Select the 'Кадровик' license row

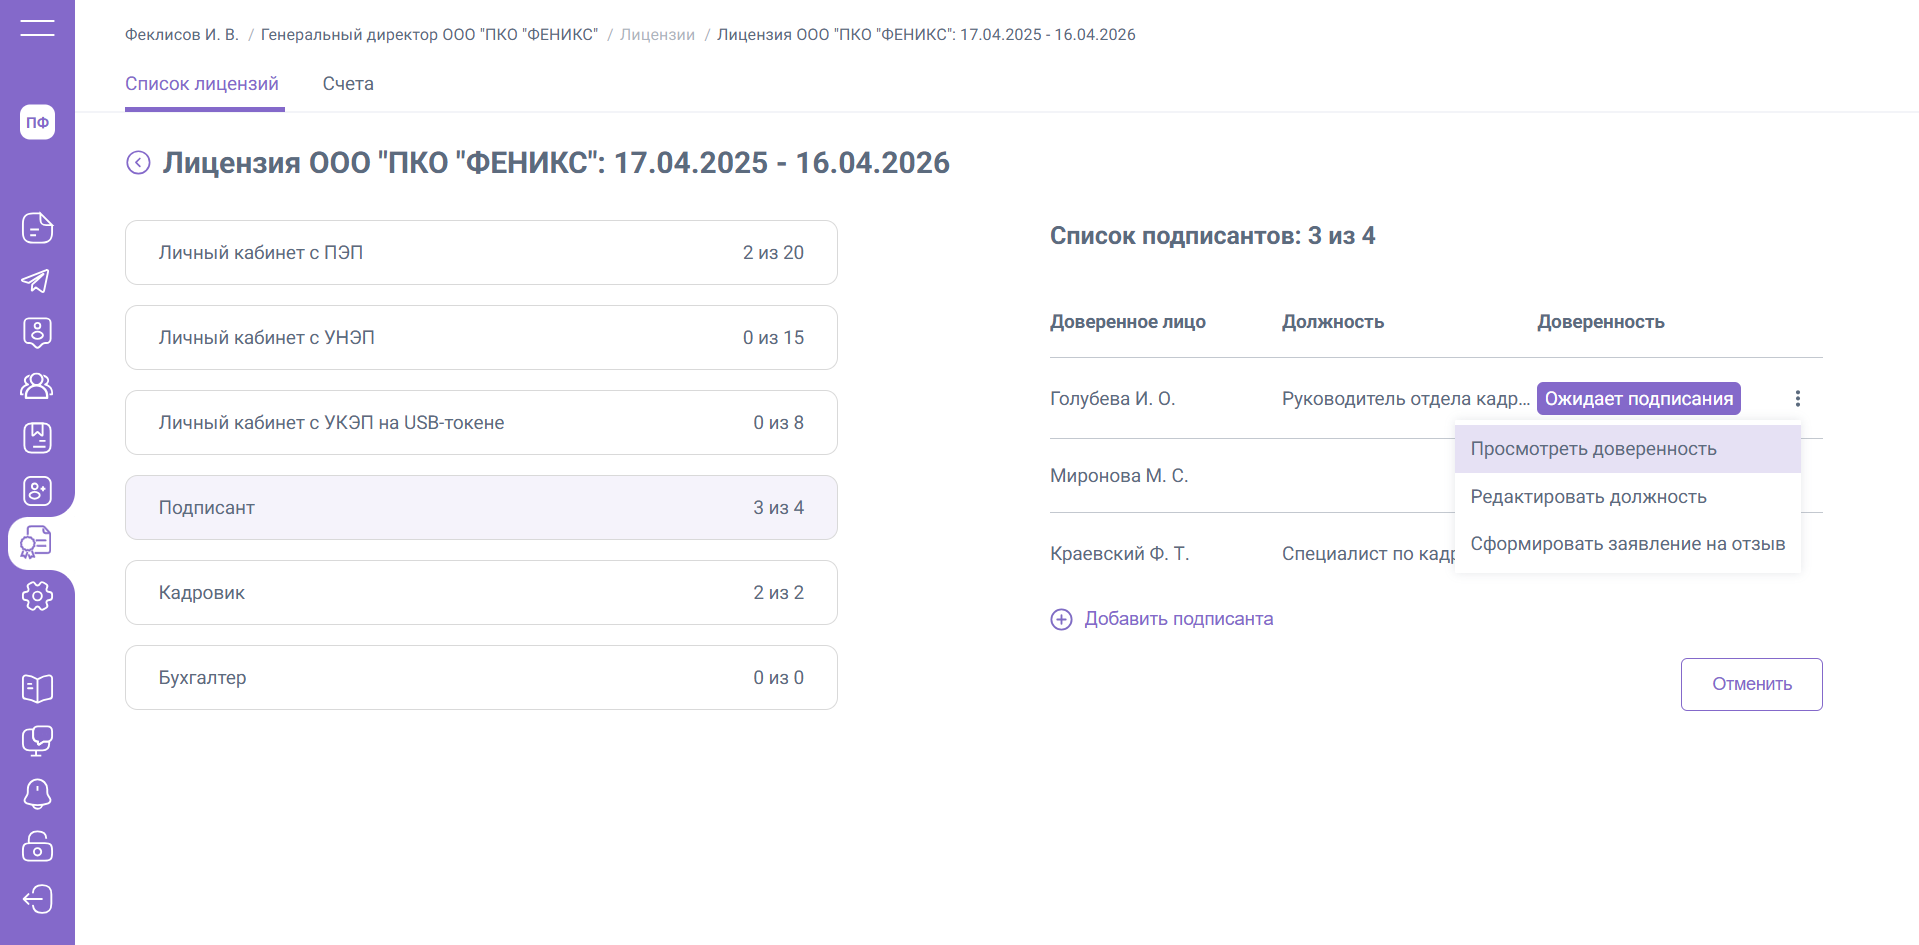[x=481, y=593]
